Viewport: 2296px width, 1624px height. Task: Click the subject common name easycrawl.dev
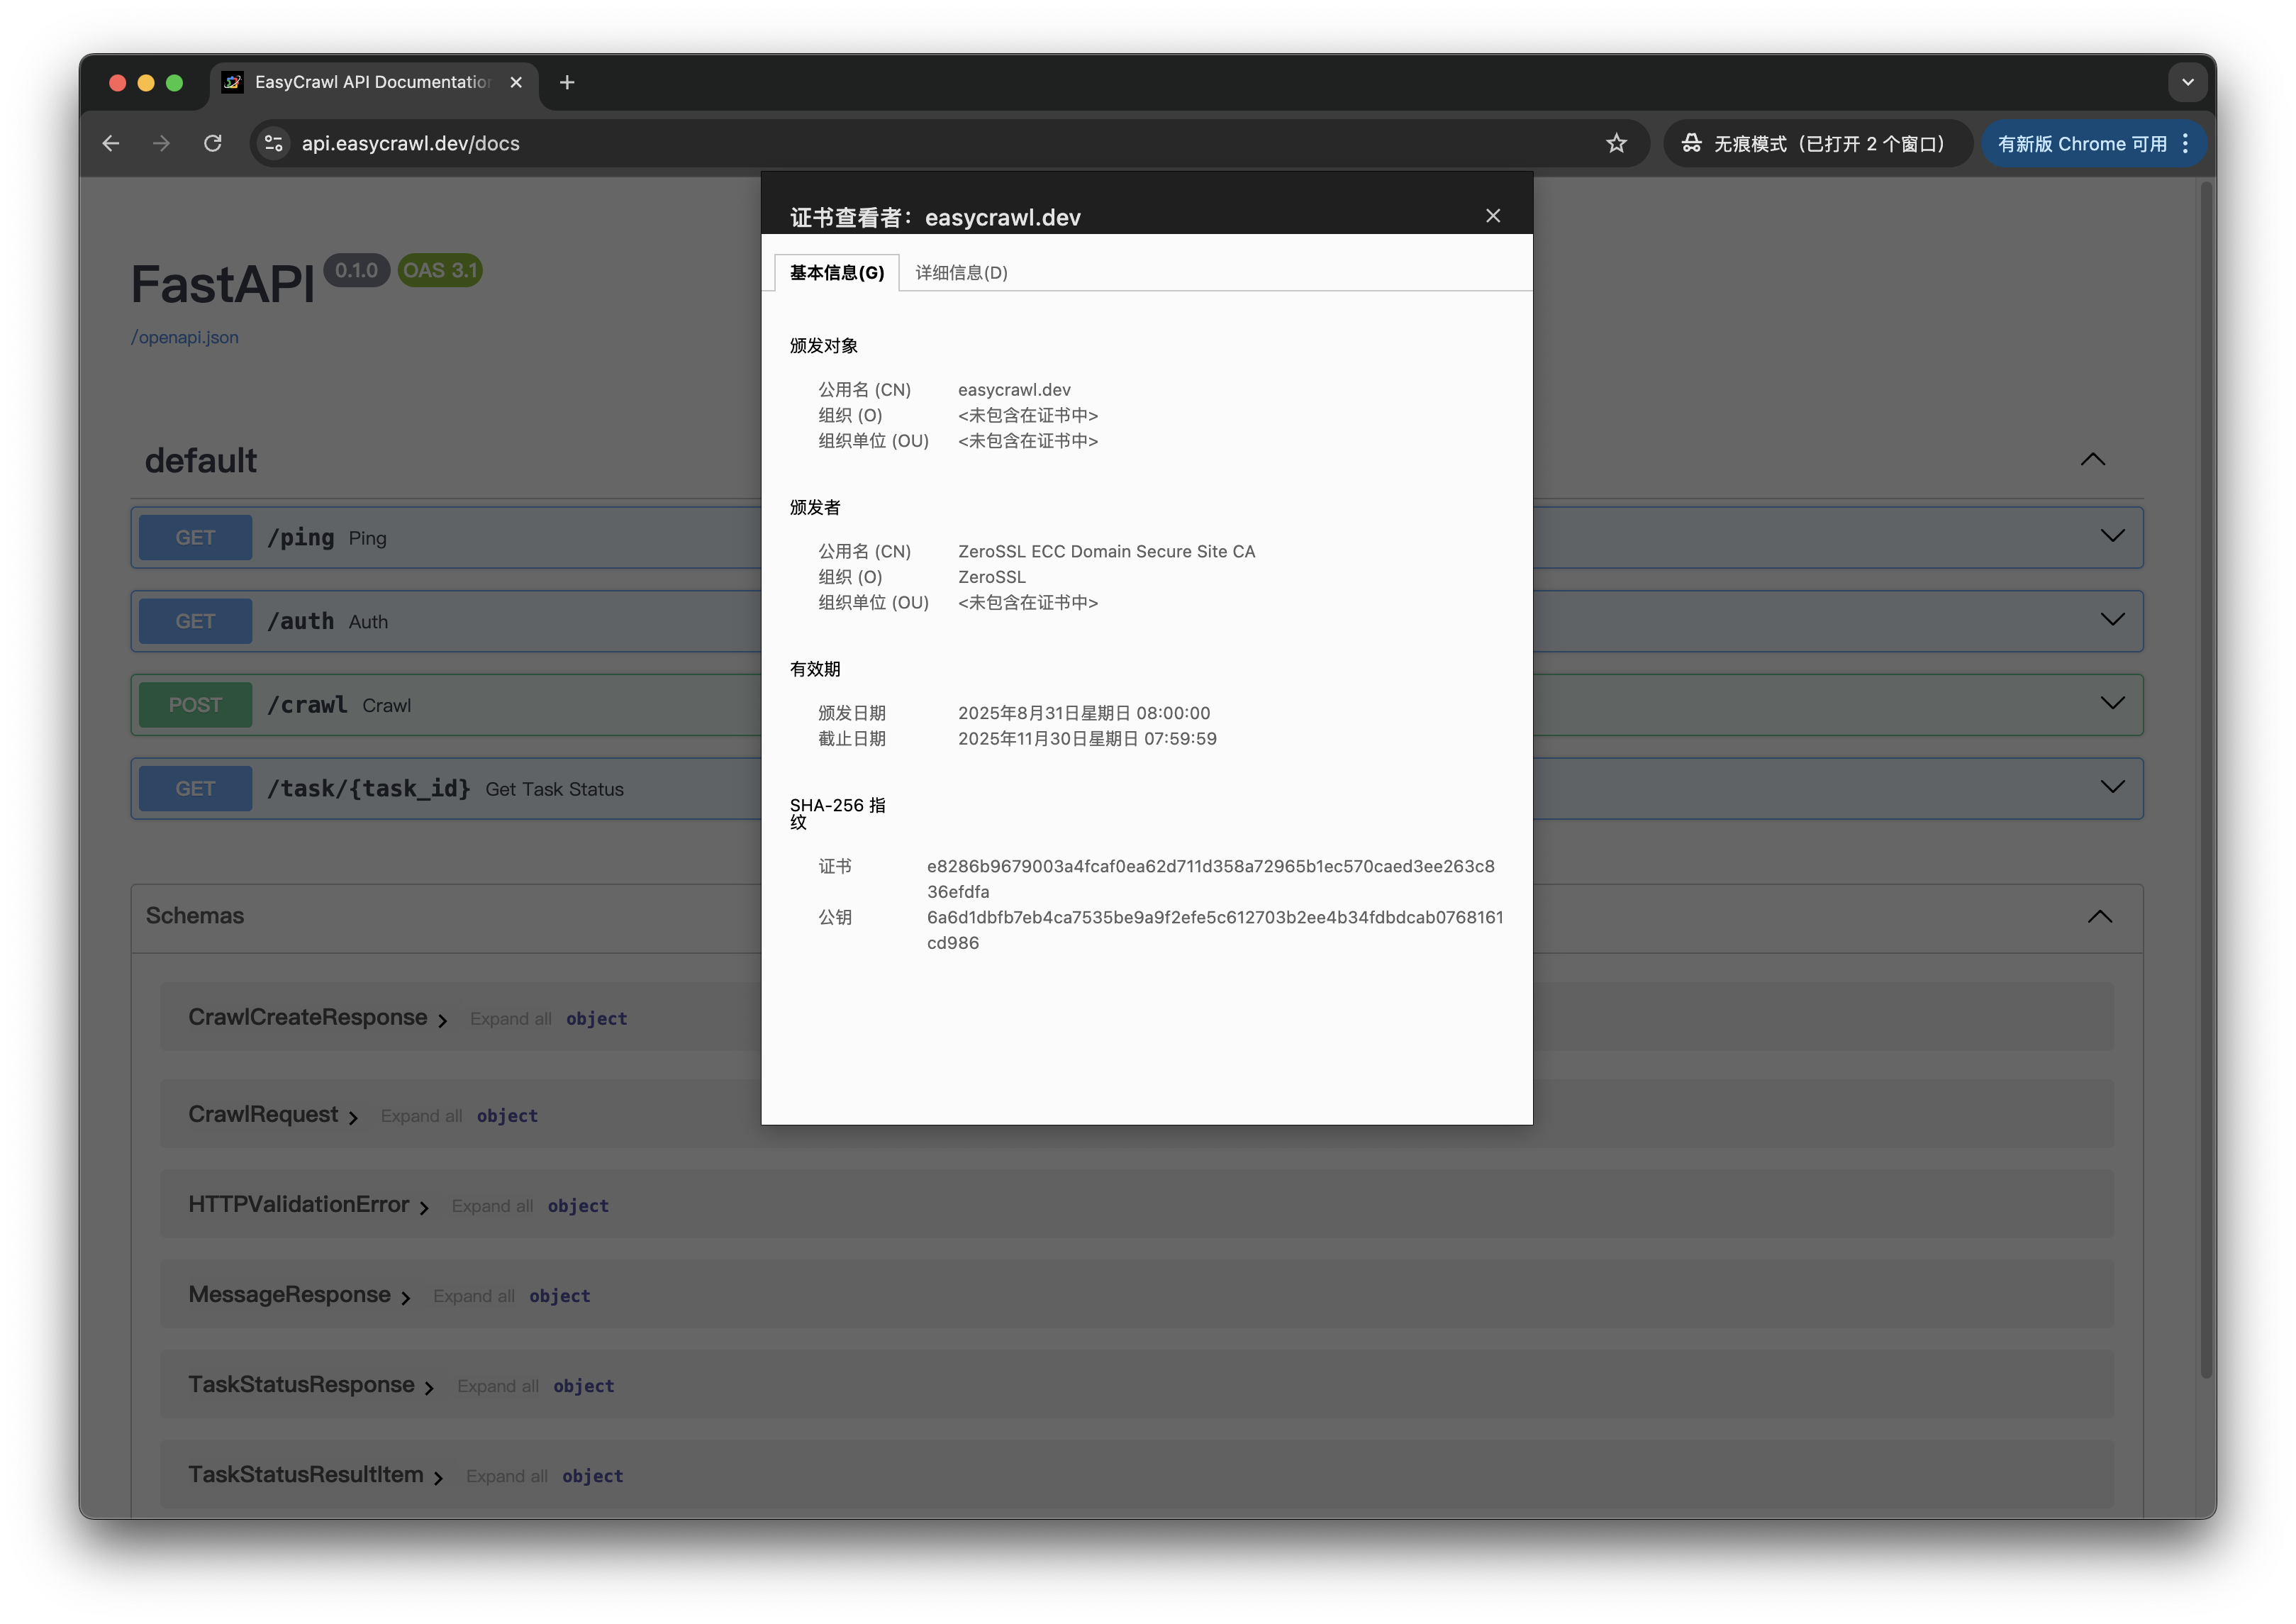tap(1014, 390)
